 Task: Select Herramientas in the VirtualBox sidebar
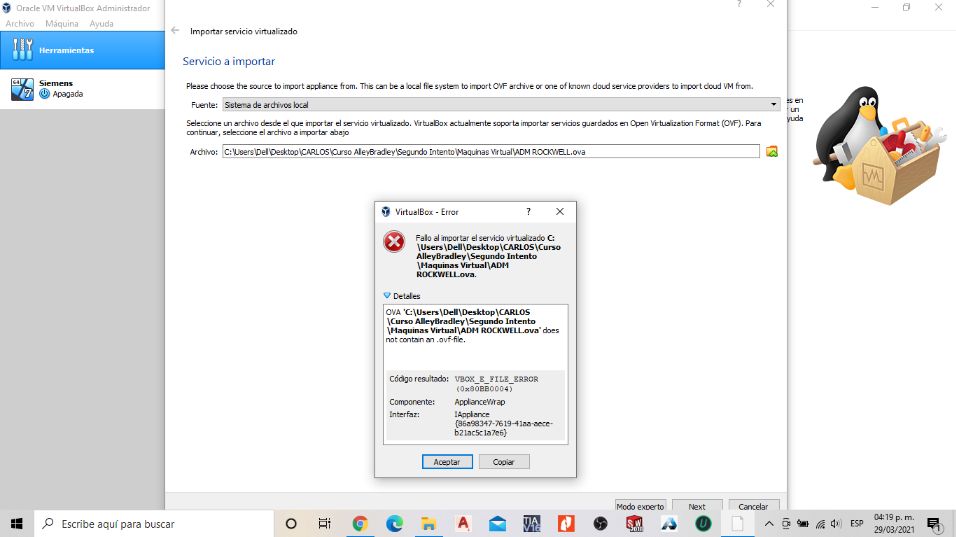[82, 50]
